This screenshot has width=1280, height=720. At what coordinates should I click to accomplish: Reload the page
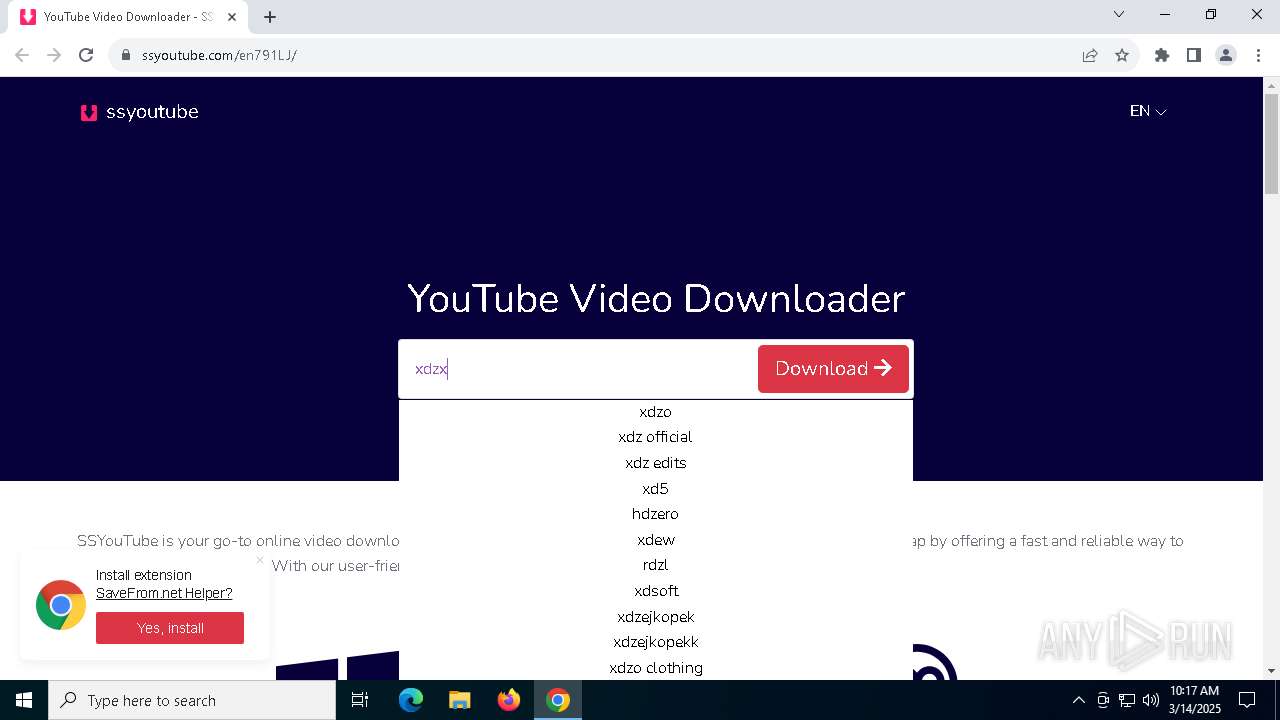86,55
